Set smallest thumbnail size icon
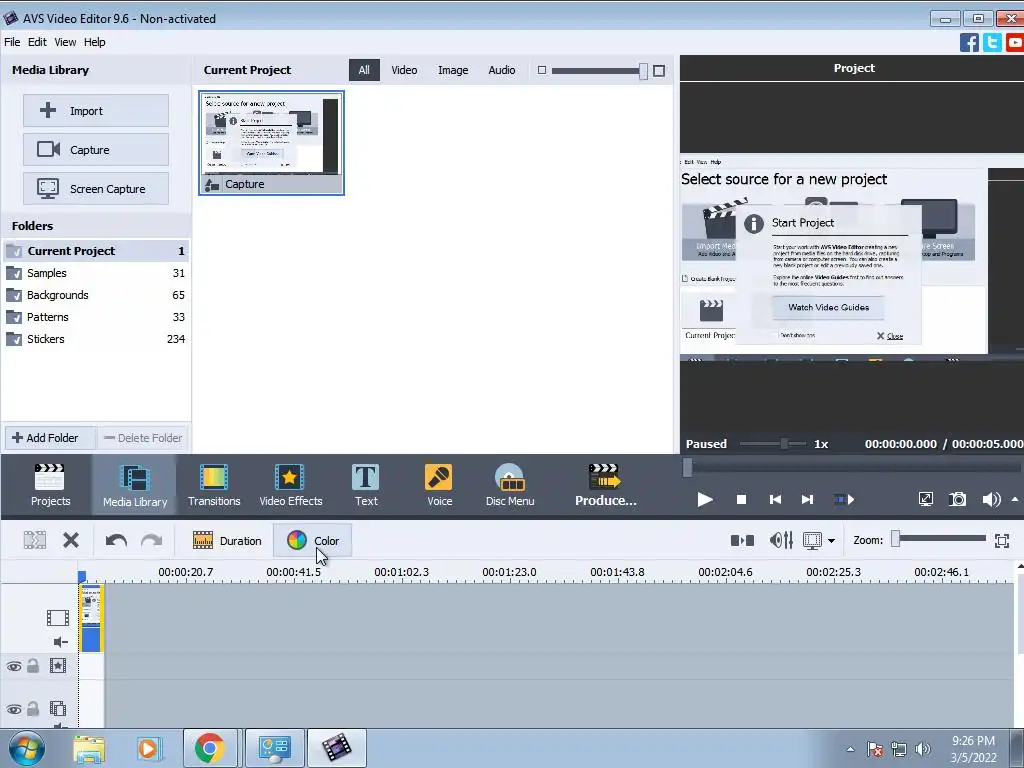 coord(541,70)
